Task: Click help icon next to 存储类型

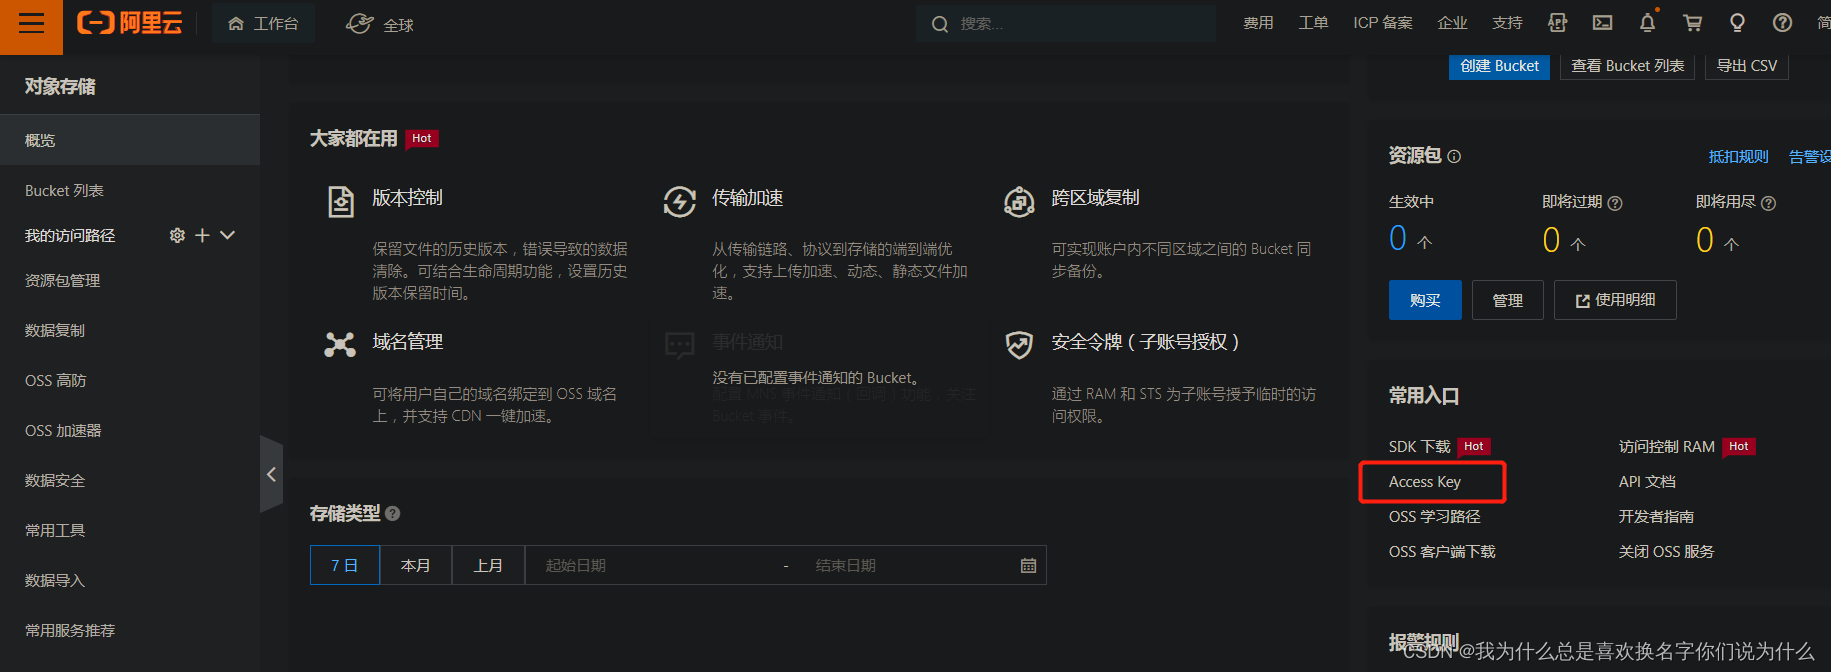Action: [393, 513]
